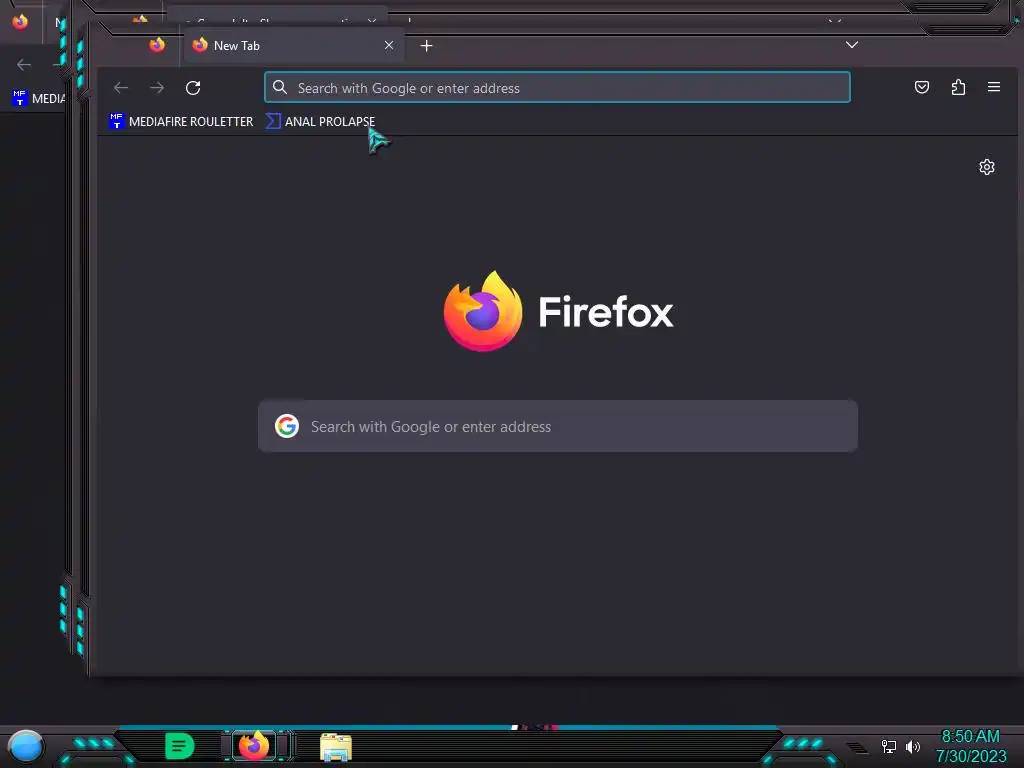Focus the address bar search field
1024x768 pixels.
(x=557, y=87)
